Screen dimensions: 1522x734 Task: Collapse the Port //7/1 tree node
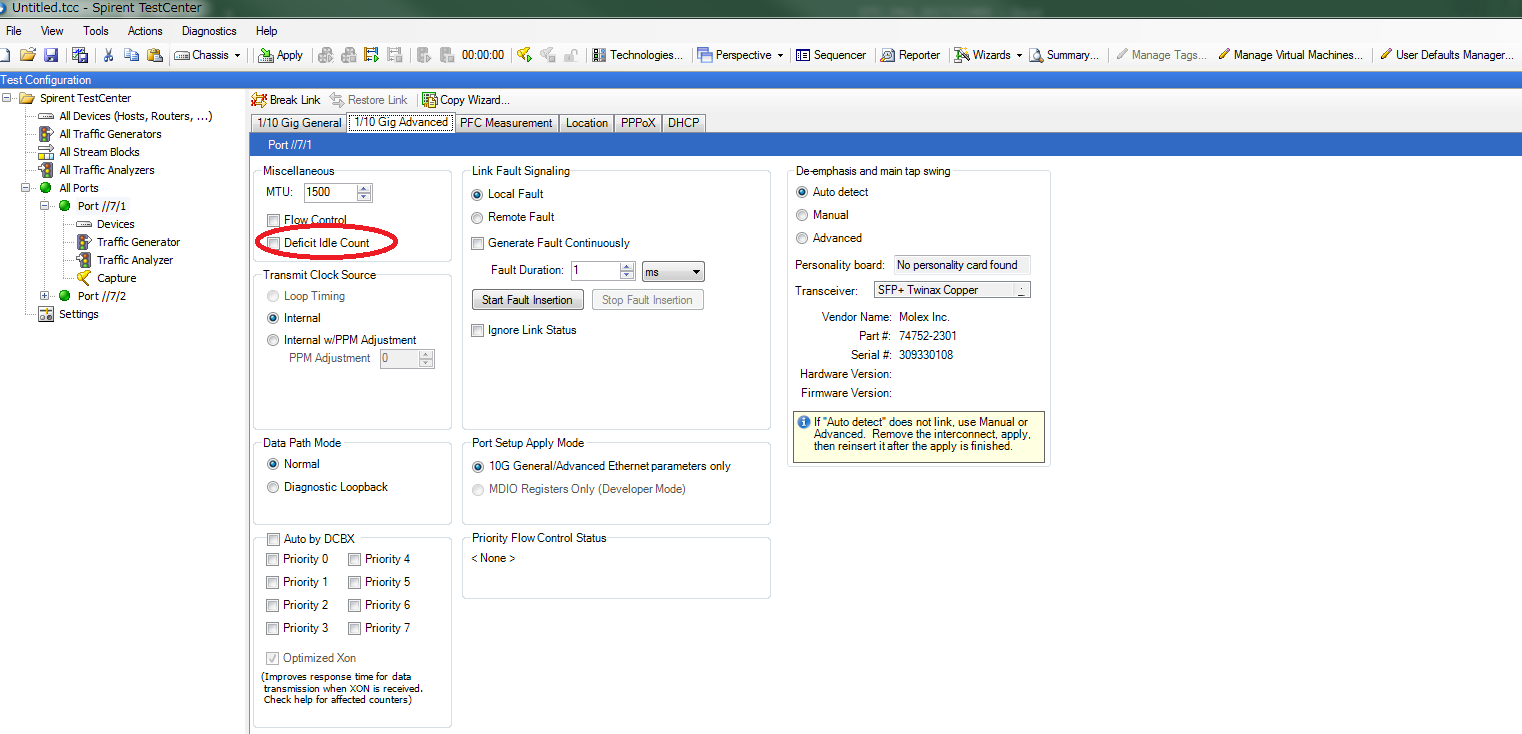pos(45,206)
